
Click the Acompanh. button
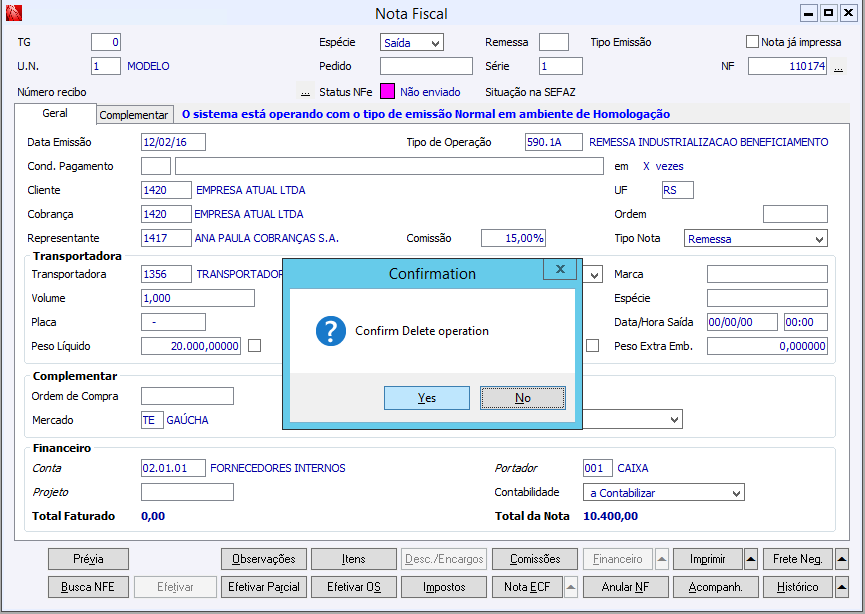coord(716,587)
